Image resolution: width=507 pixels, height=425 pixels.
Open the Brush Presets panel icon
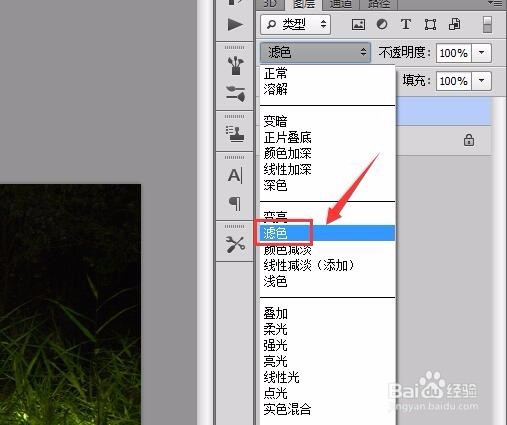pos(235,65)
